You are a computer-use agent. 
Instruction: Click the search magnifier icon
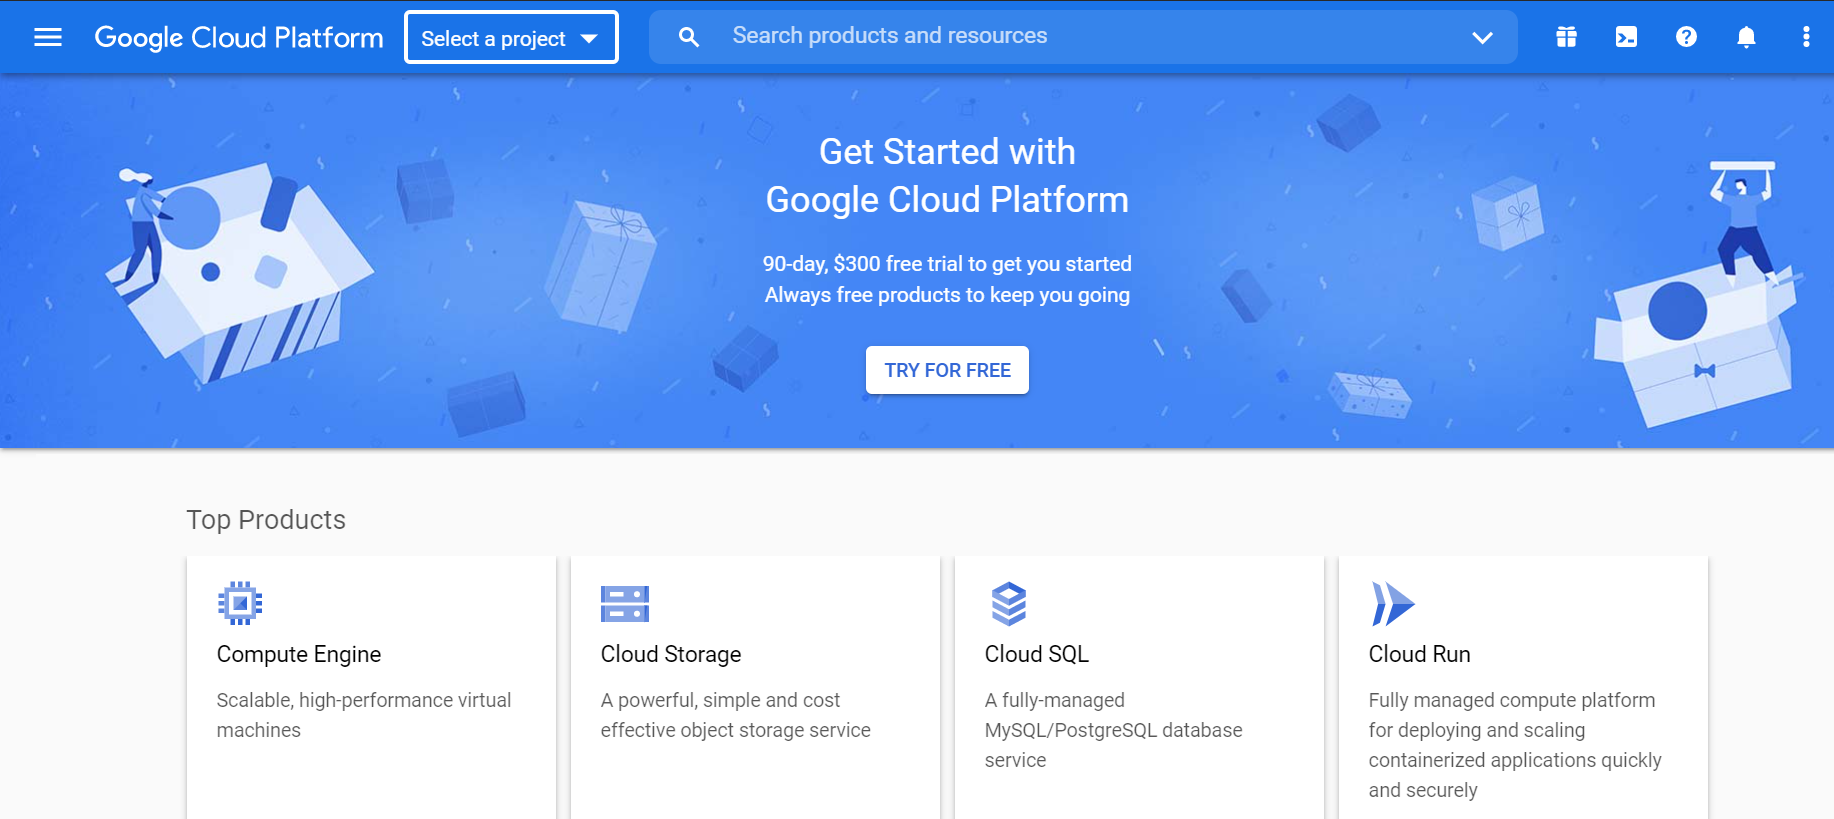pos(689,37)
